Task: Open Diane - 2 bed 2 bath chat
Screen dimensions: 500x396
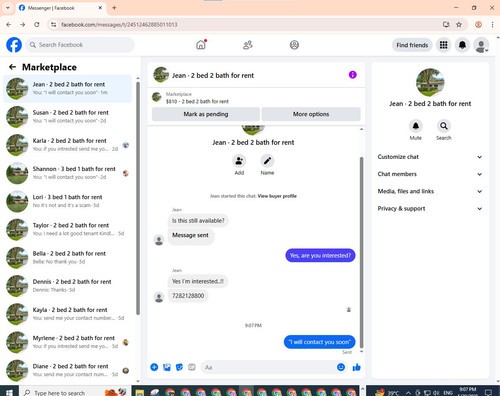Action: click(68, 370)
